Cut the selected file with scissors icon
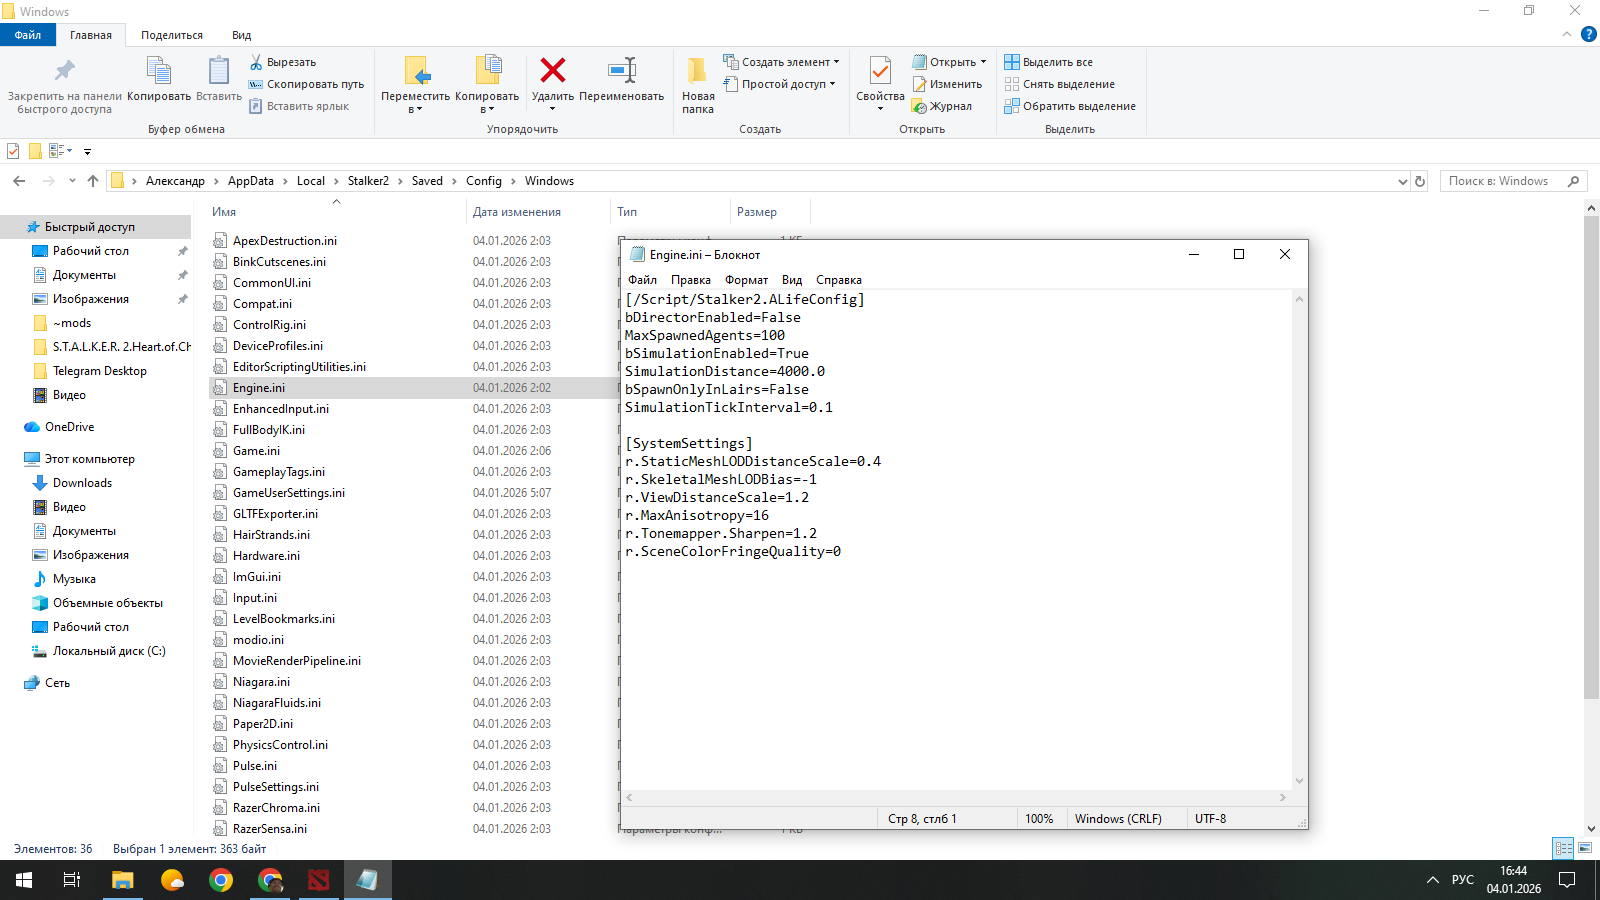The image size is (1600, 900). (x=283, y=62)
